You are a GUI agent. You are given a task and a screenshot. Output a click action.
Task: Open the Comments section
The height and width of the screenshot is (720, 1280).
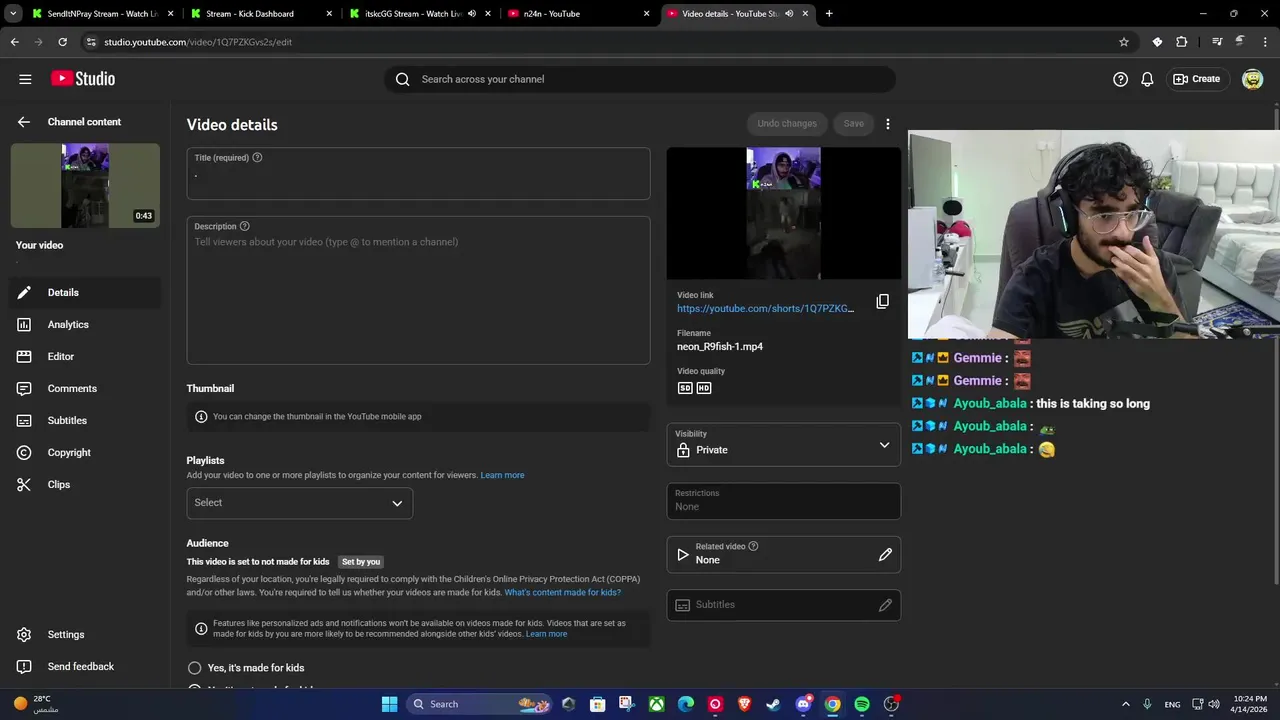click(x=85, y=388)
